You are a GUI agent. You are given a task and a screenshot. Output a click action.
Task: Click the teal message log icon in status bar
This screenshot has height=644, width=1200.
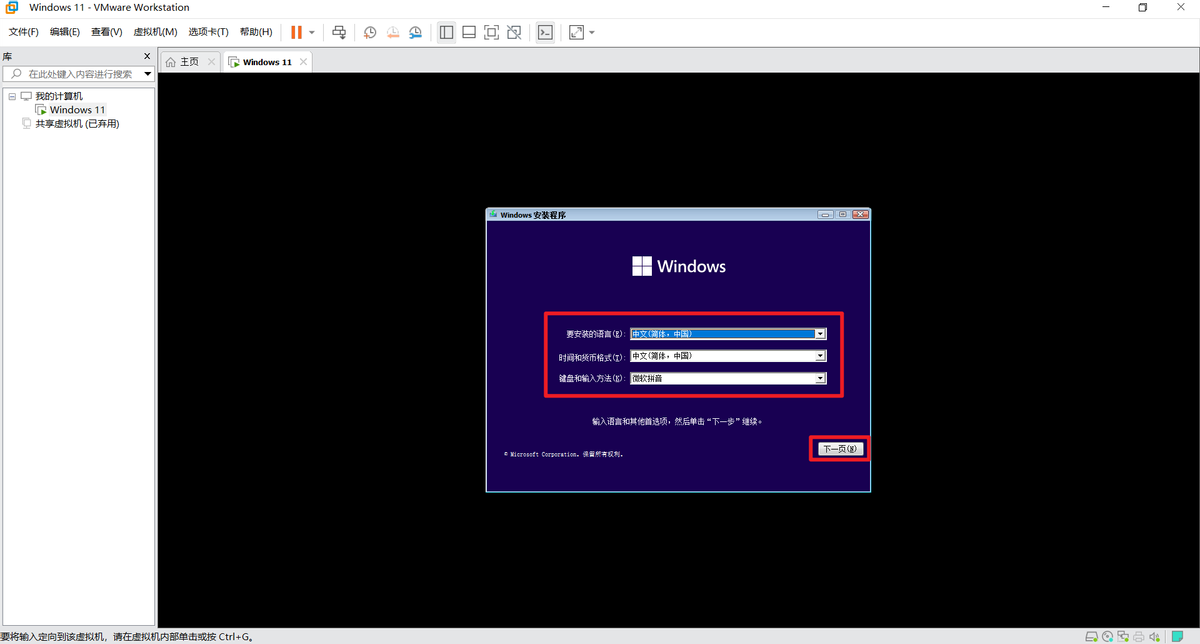click(x=1178, y=636)
